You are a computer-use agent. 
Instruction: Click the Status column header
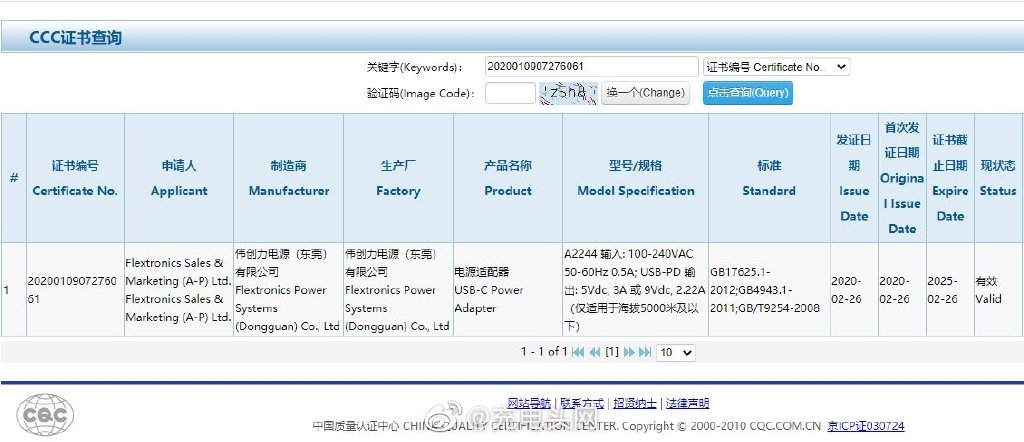pos(998,178)
